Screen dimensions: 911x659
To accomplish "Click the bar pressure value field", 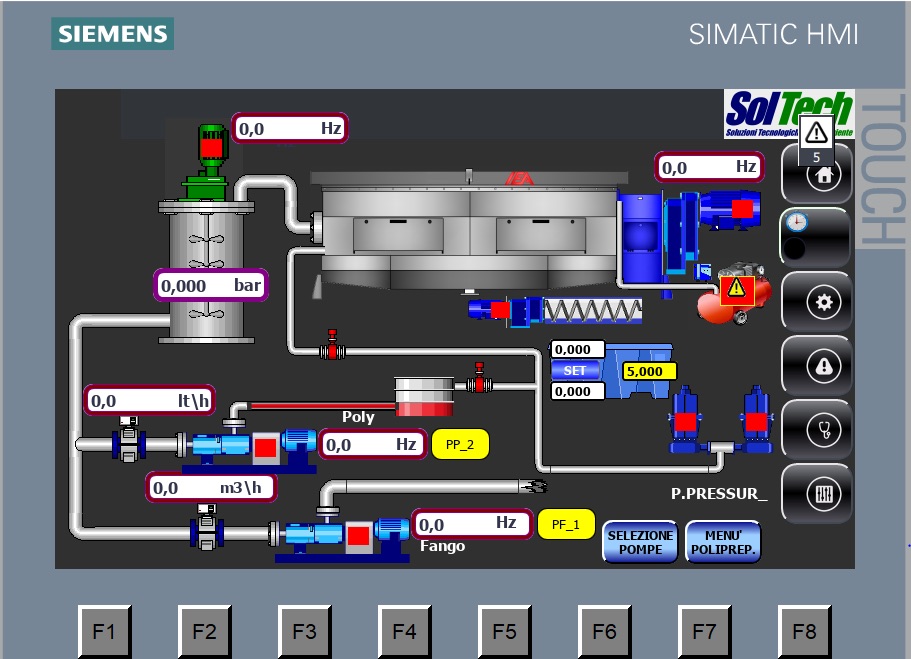I will pyautogui.click(x=211, y=285).
